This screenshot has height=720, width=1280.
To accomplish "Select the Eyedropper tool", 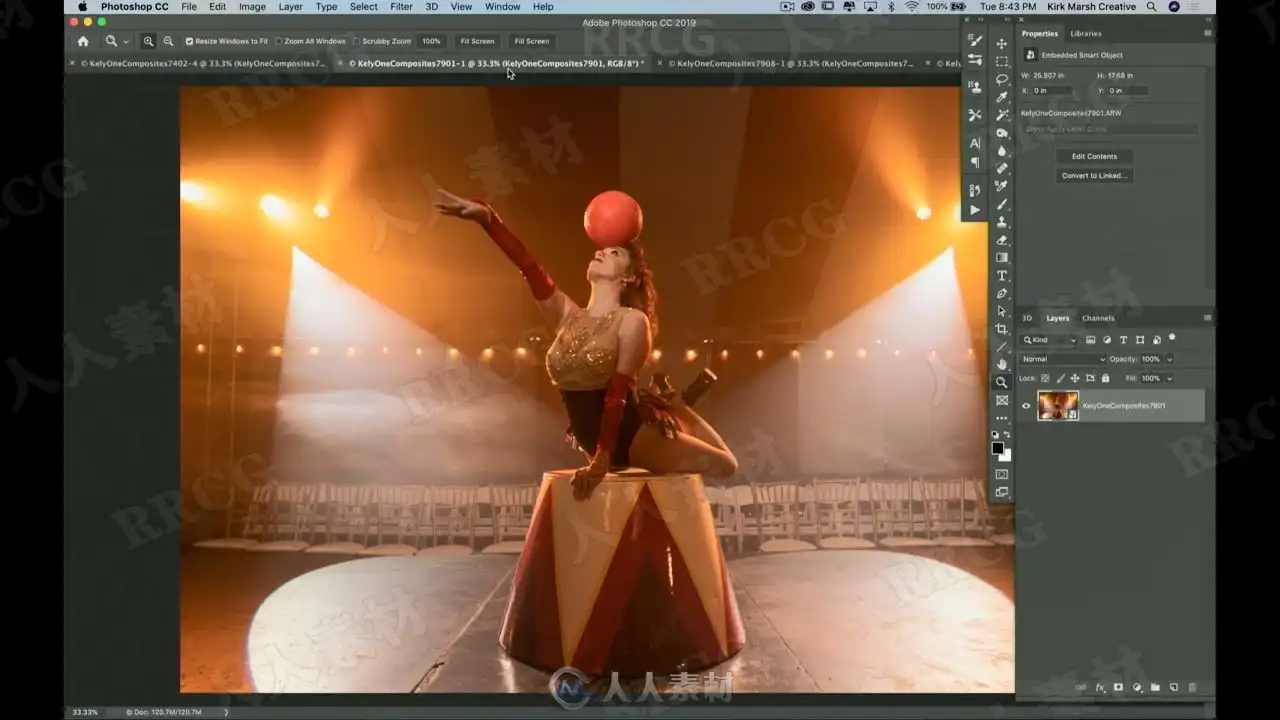I will pyautogui.click(x=1002, y=97).
